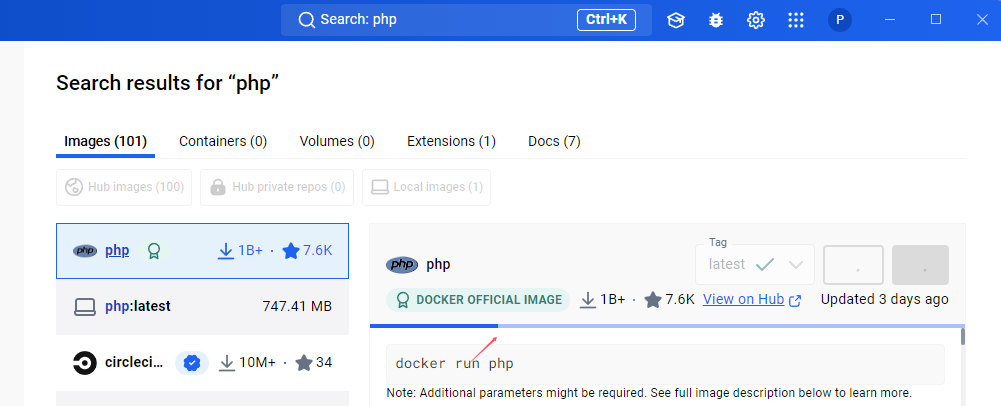
Task: Open the apps grid icon
Action: [796, 20]
